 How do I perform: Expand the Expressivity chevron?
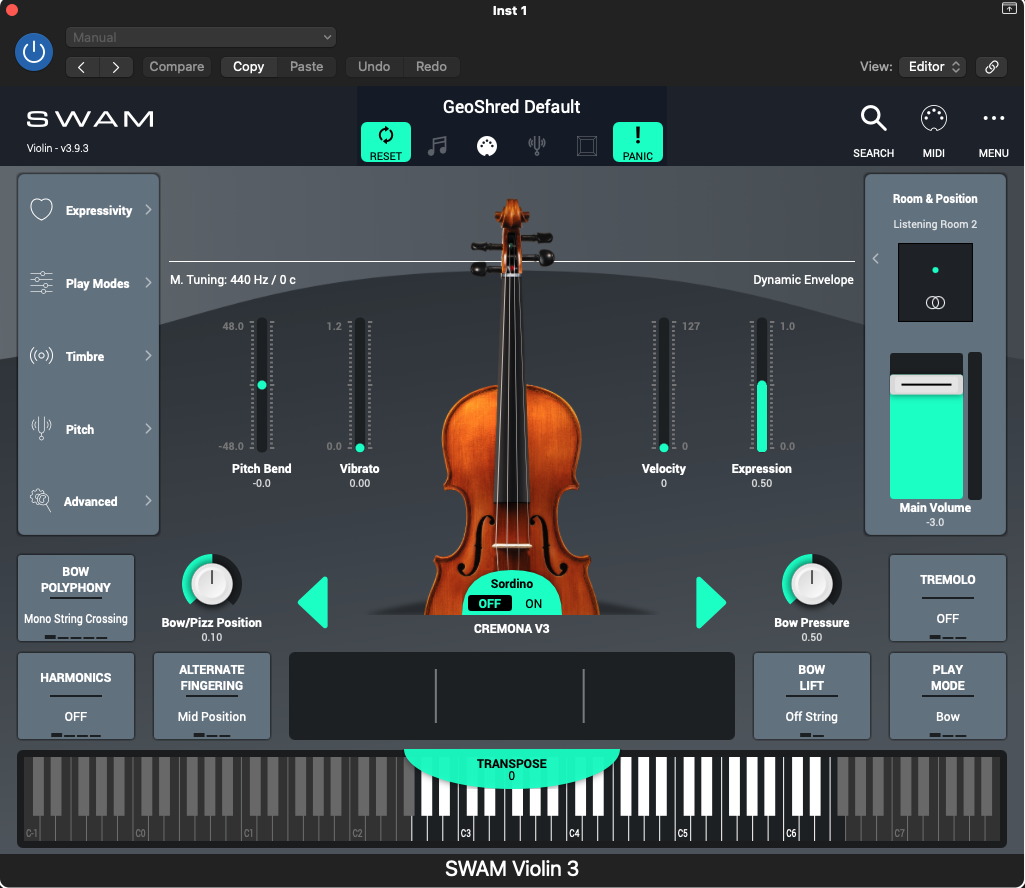[148, 210]
